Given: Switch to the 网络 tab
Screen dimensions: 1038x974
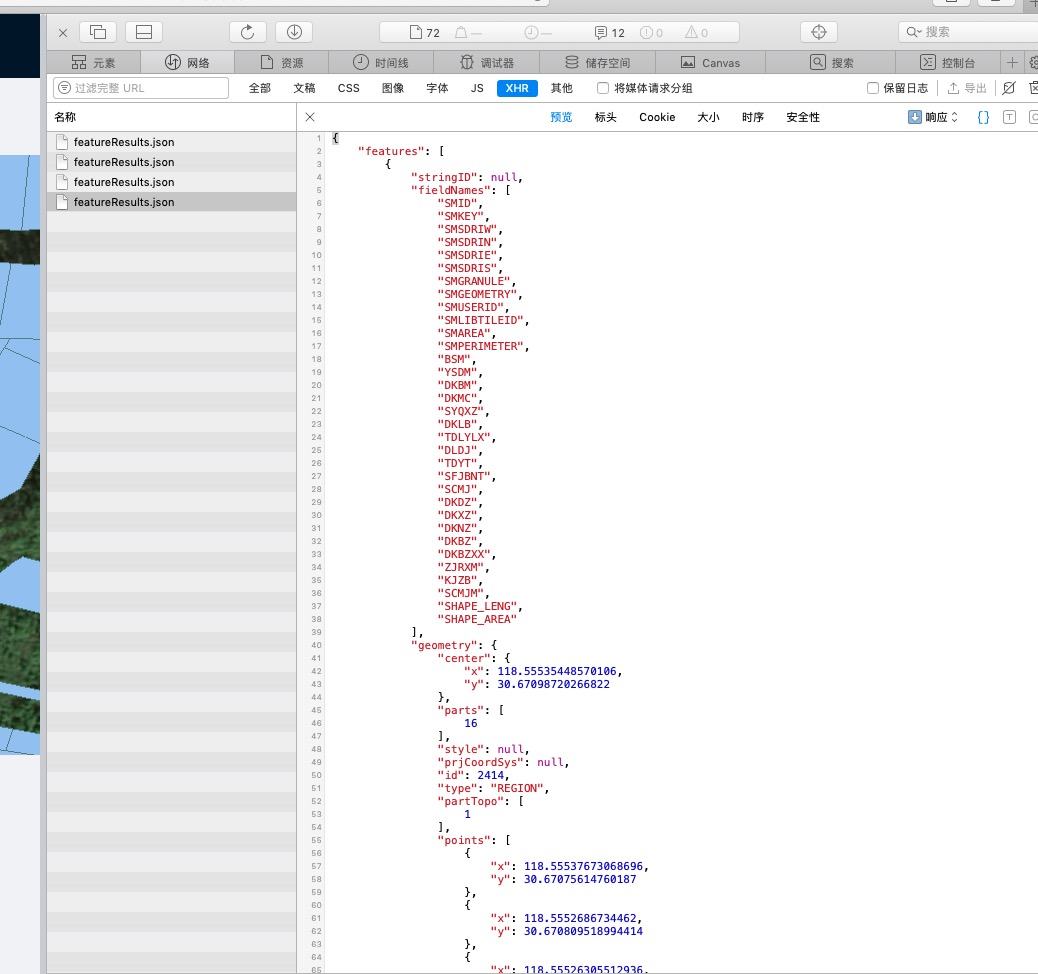Looking at the screenshot, I should (x=187, y=63).
